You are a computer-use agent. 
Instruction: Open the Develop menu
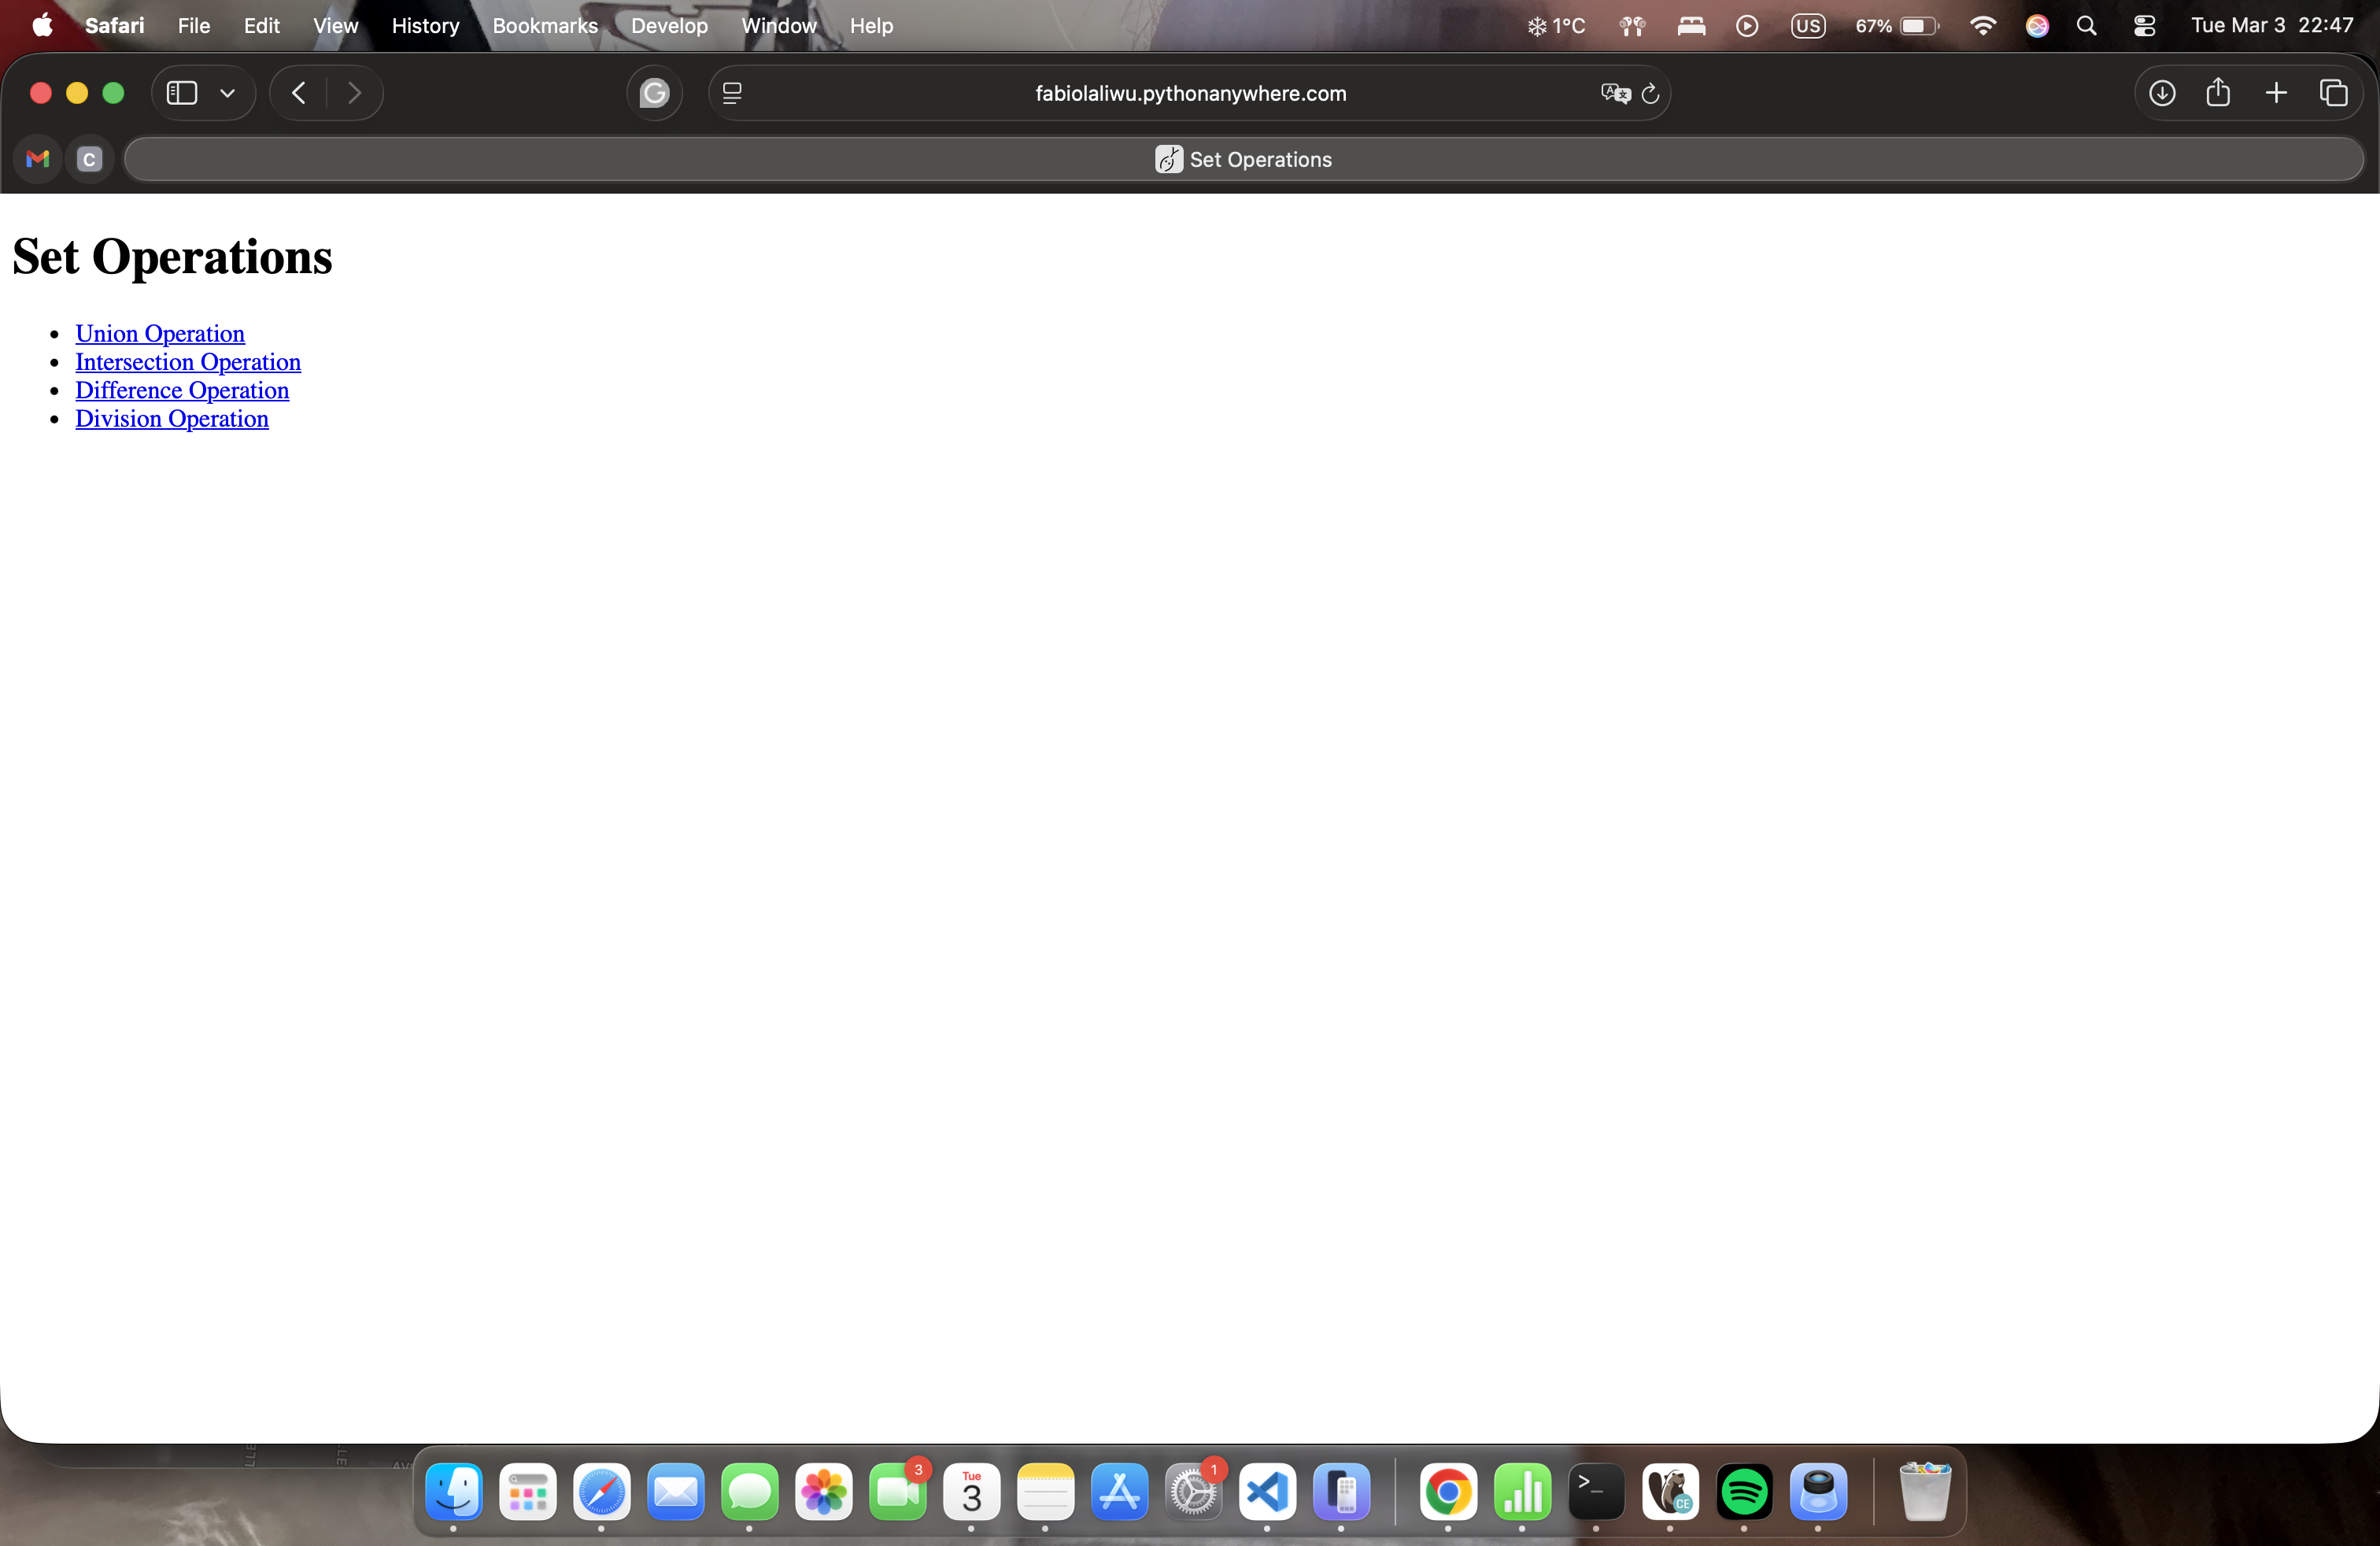click(x=669, y=26)
